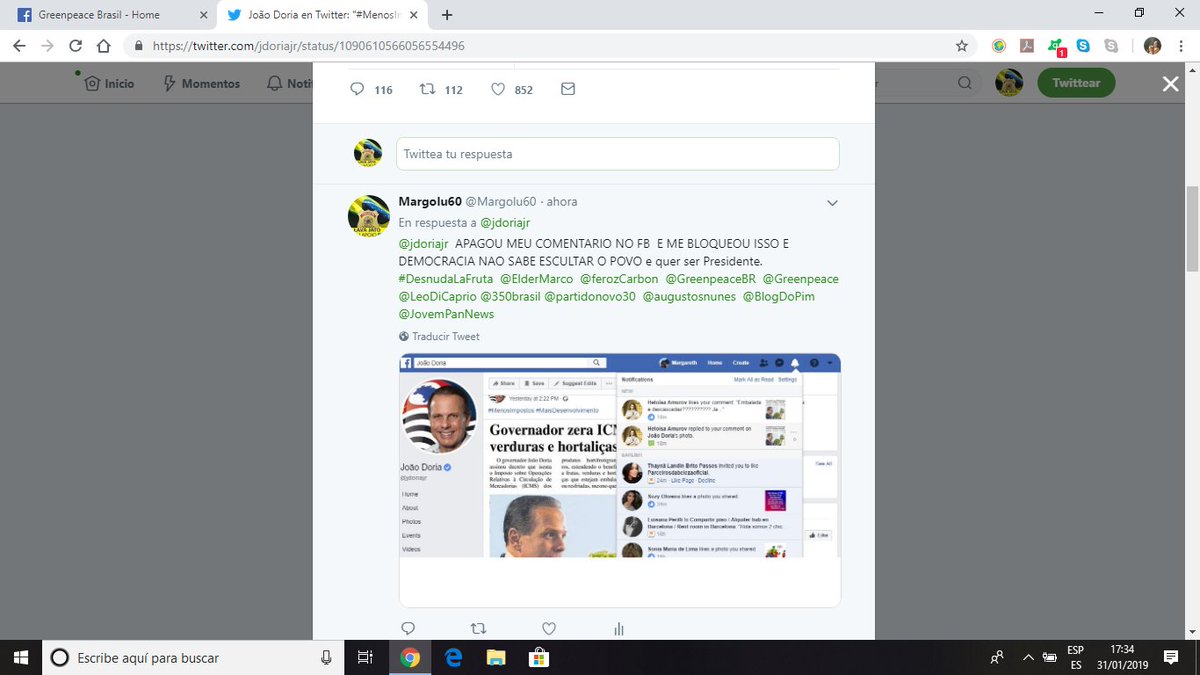
Task: Click the reply icon showing 116
Action: click(x=358, y=89)
